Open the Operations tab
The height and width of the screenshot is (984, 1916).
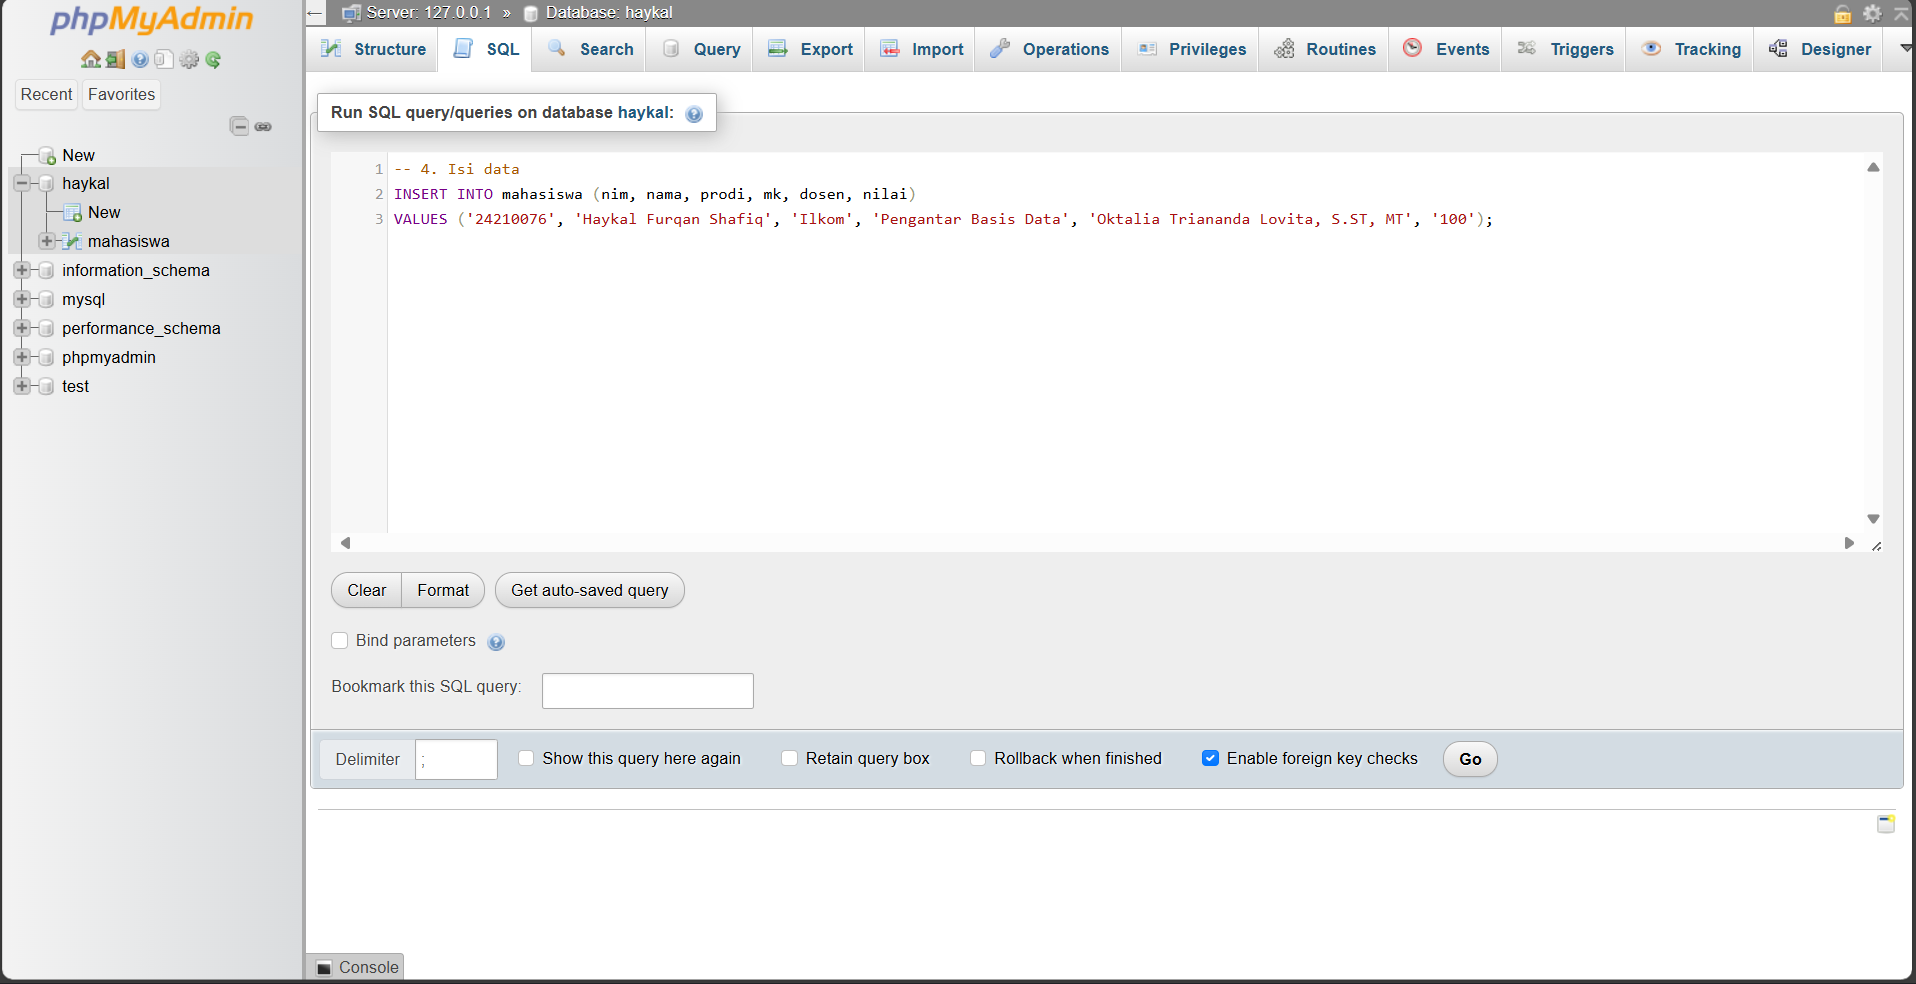click(x=1049, y=49)
